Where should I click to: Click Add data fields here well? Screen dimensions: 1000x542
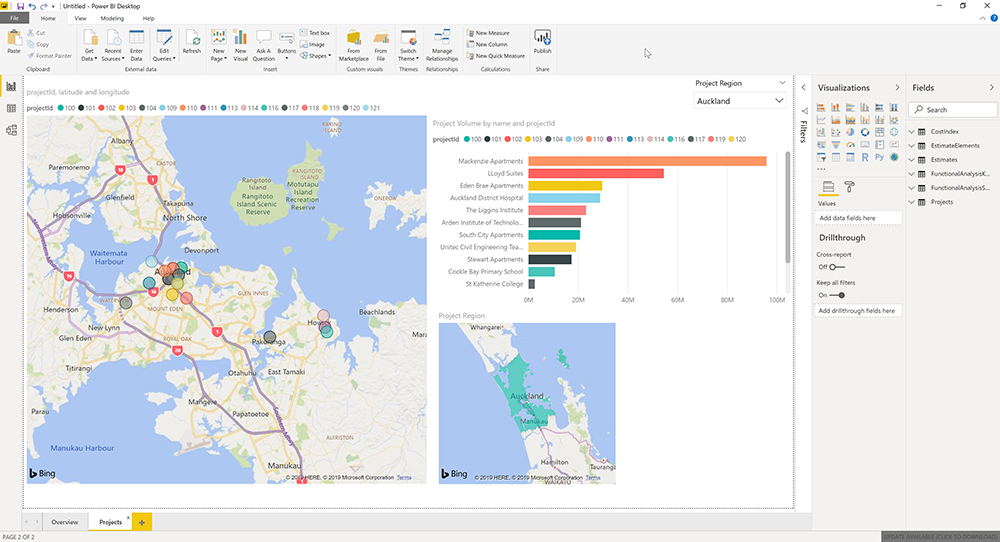coord(858,218)
